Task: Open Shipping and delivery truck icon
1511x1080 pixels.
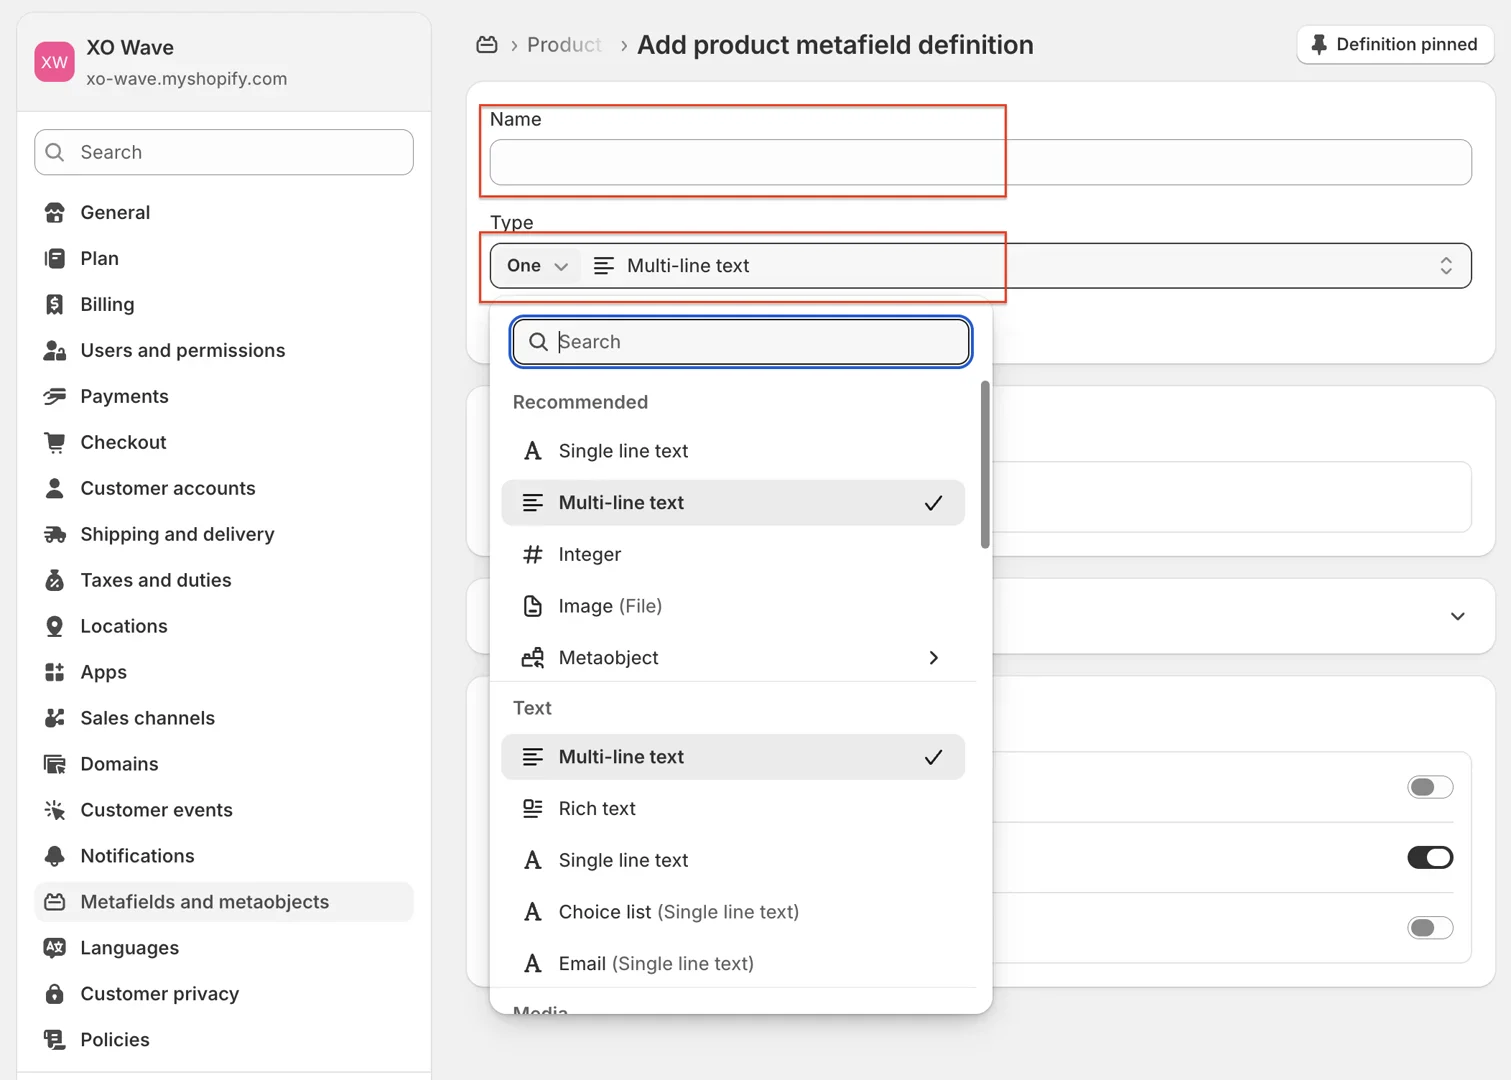Action: pyautogui.click(x=55, y=534)
